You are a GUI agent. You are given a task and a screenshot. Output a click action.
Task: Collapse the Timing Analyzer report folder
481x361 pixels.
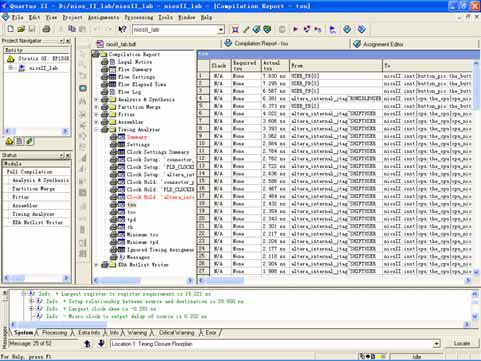96,130
